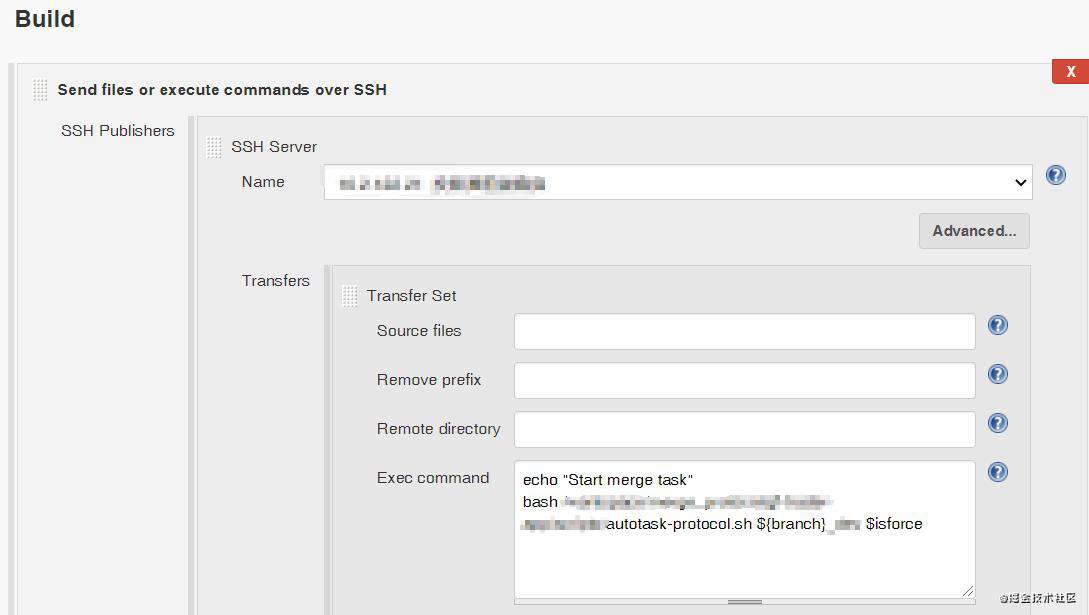The height and width of the screenshot is (615, 1089).
Task: Click the 'Remove prefix' label
Action: (x=429, y=380)
